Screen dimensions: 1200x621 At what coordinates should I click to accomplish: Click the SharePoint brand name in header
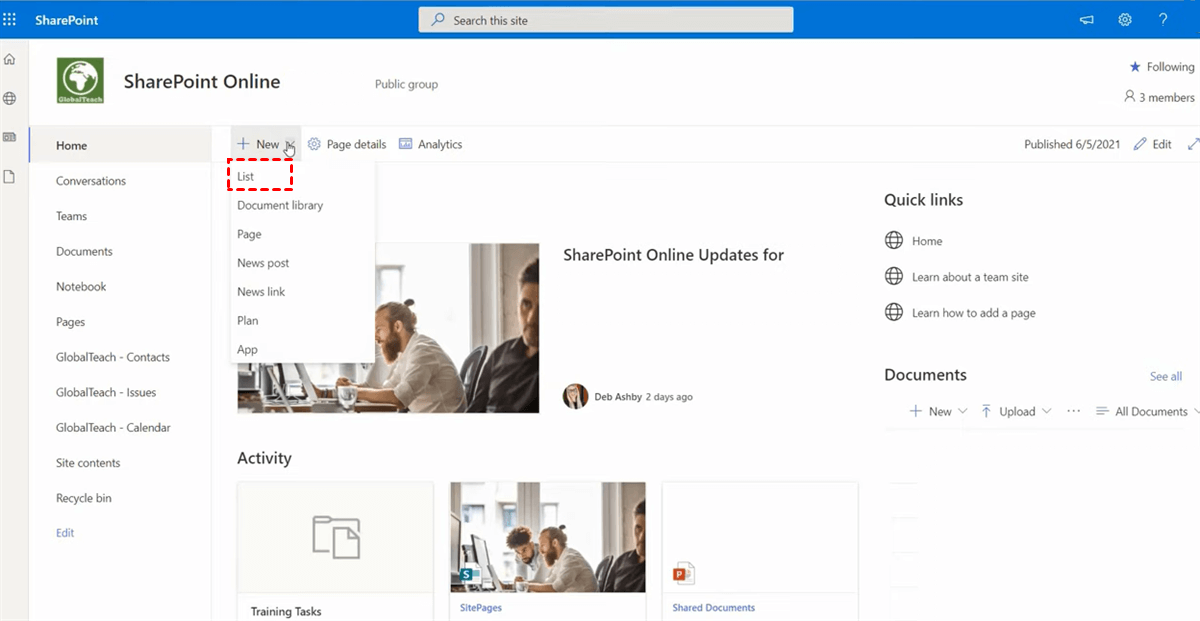[66, 20]
